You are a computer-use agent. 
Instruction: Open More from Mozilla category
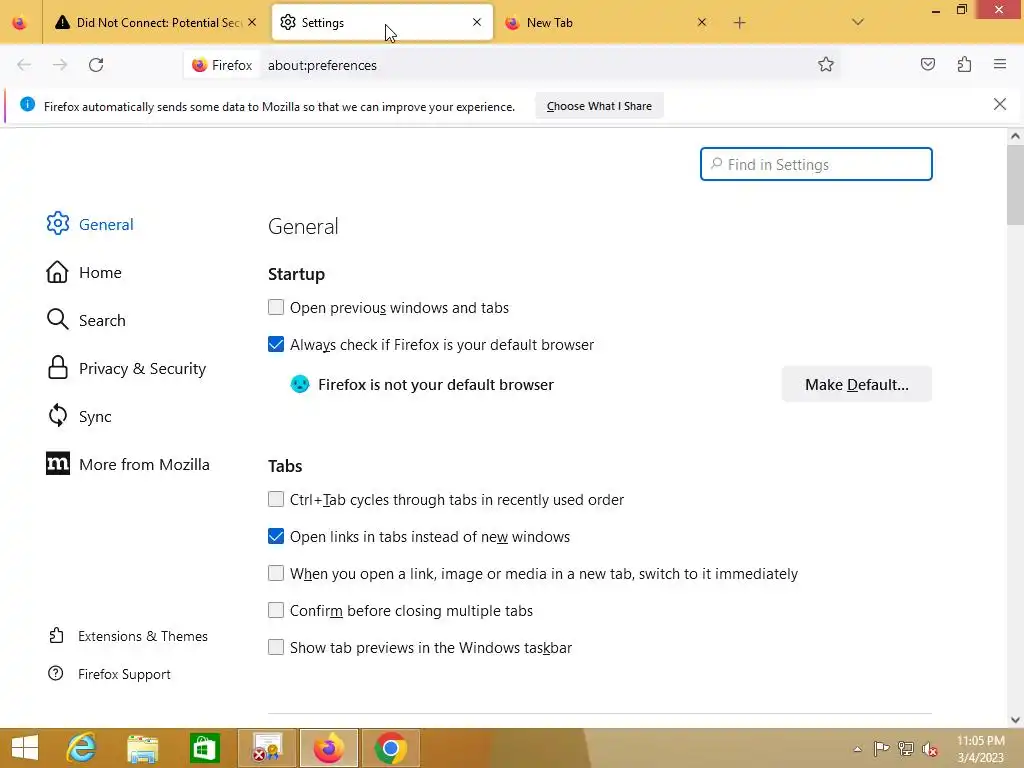tap(128, 464)
